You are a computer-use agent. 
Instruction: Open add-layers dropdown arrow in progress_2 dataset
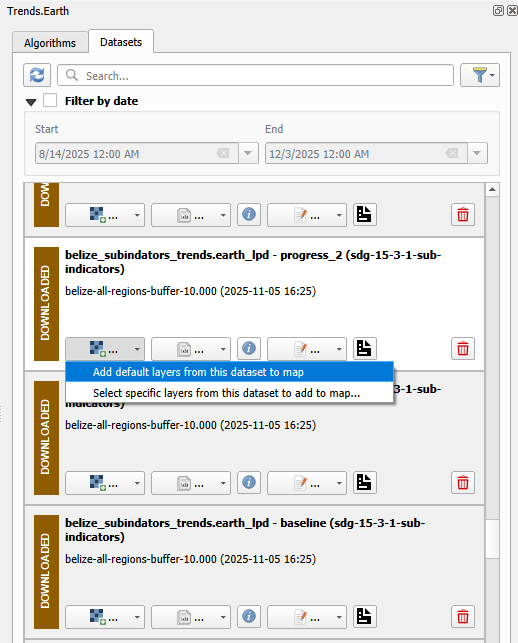coord(137,349)
